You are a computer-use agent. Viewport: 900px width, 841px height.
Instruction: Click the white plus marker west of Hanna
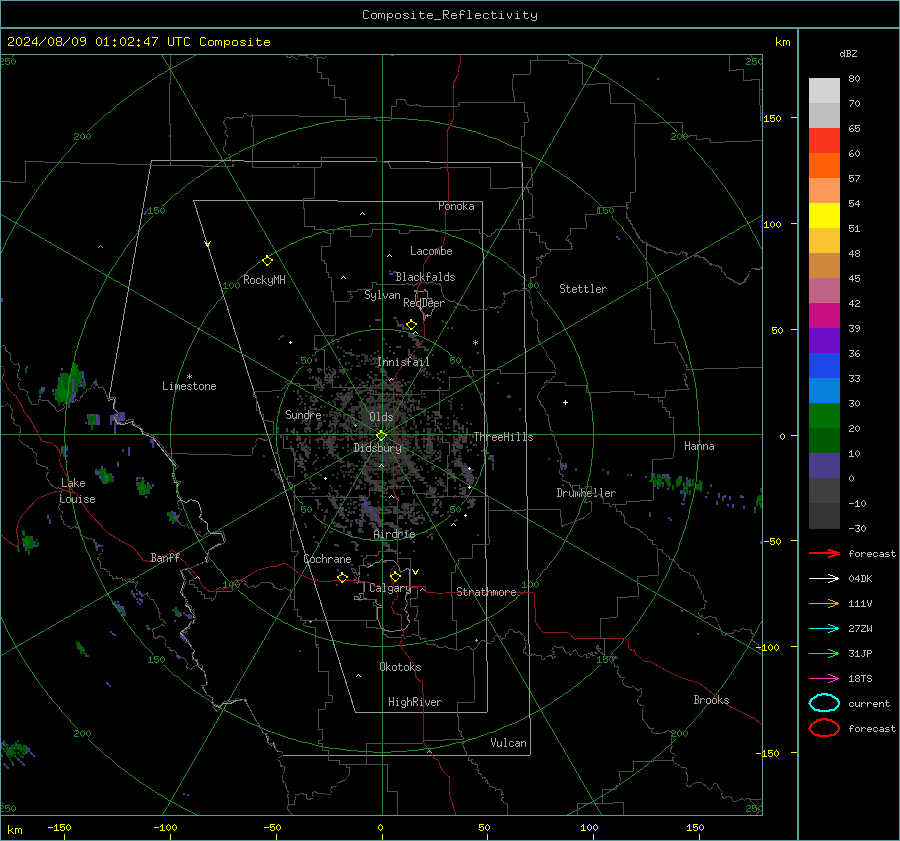(x=565, y=402)
